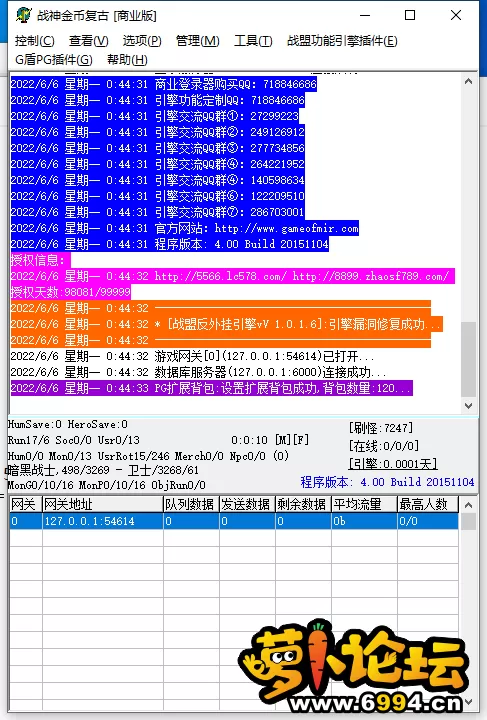Click log line 引擎漏洞修复成功

click(x=227, y=324)
